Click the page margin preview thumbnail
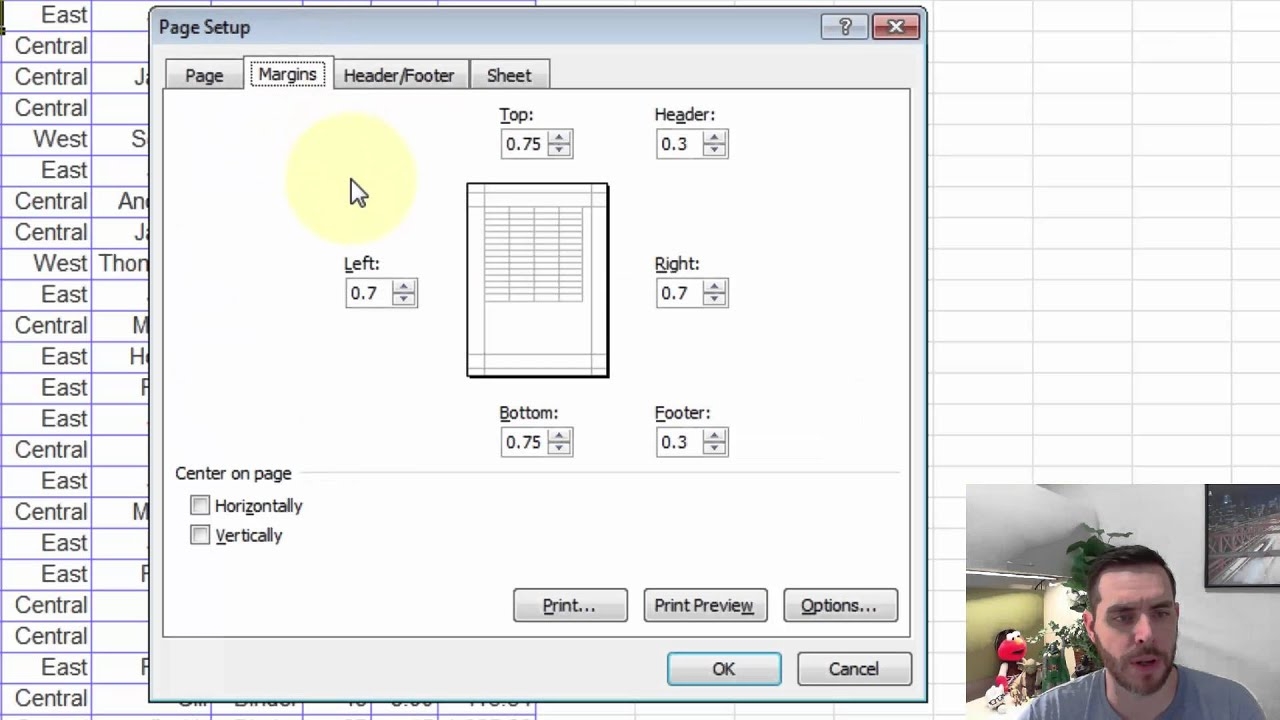Image resolution: width=1280 pixels, height=720 pixels. (537, 280)
